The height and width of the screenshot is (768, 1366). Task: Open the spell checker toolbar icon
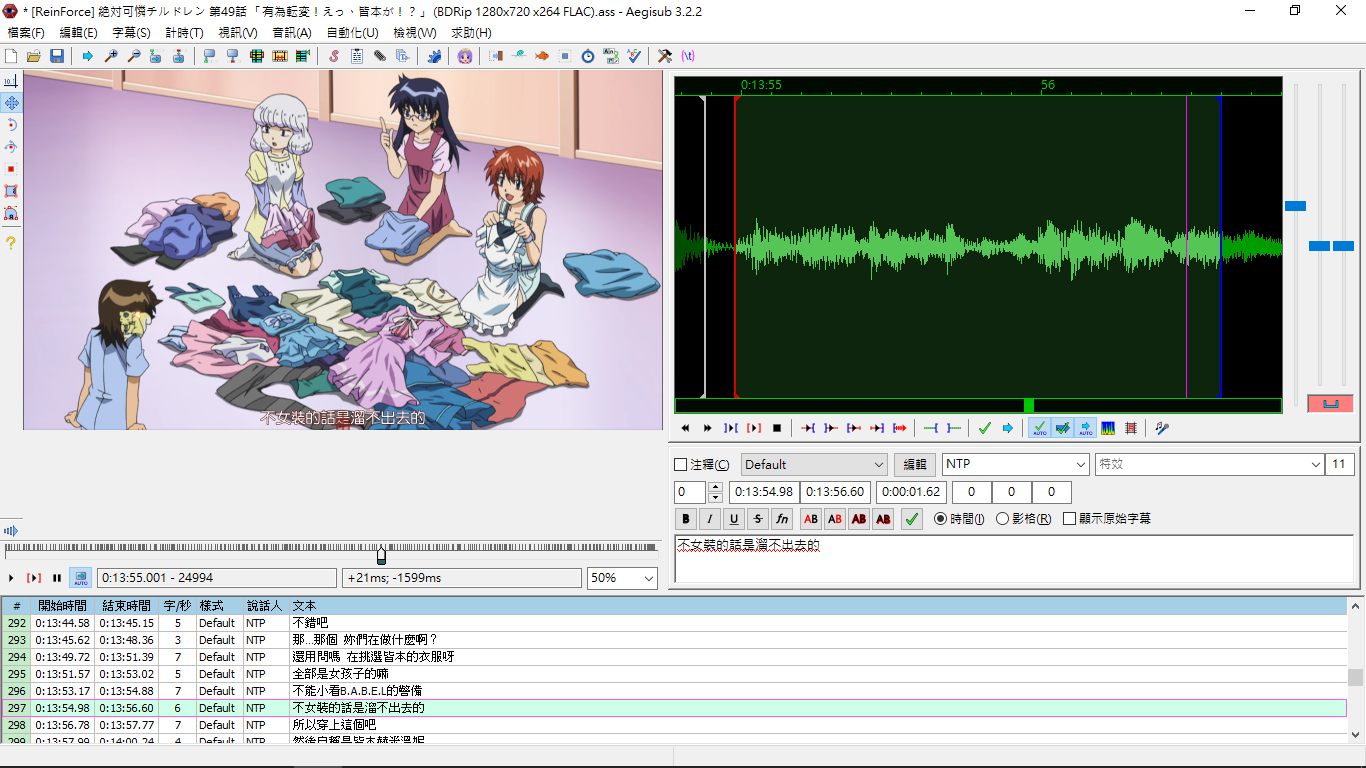(634, 56)
